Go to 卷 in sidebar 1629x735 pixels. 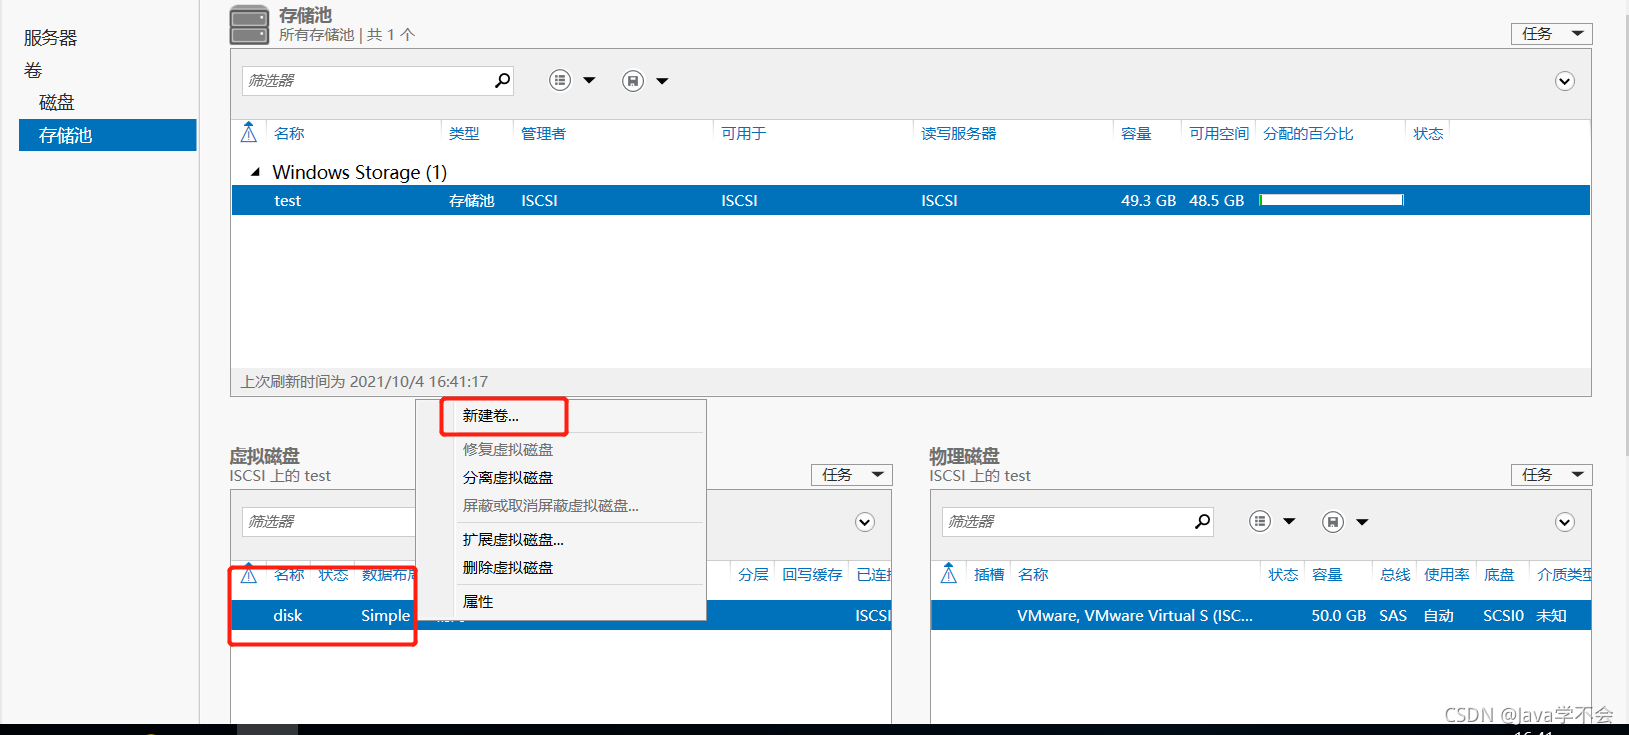(33, 70)
